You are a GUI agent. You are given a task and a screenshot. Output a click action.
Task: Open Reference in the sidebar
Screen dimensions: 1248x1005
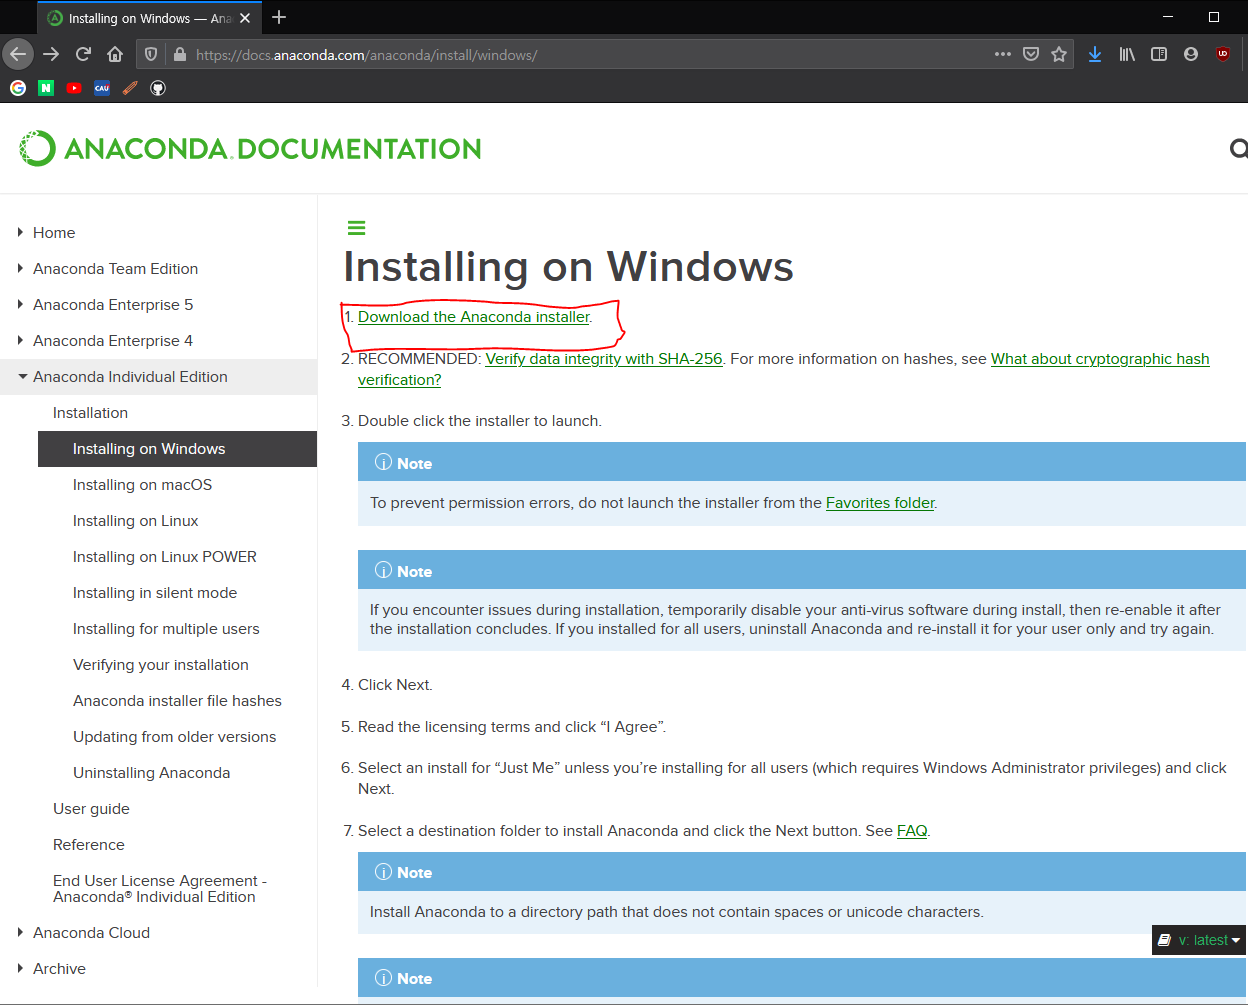click(x=89, y=844)
